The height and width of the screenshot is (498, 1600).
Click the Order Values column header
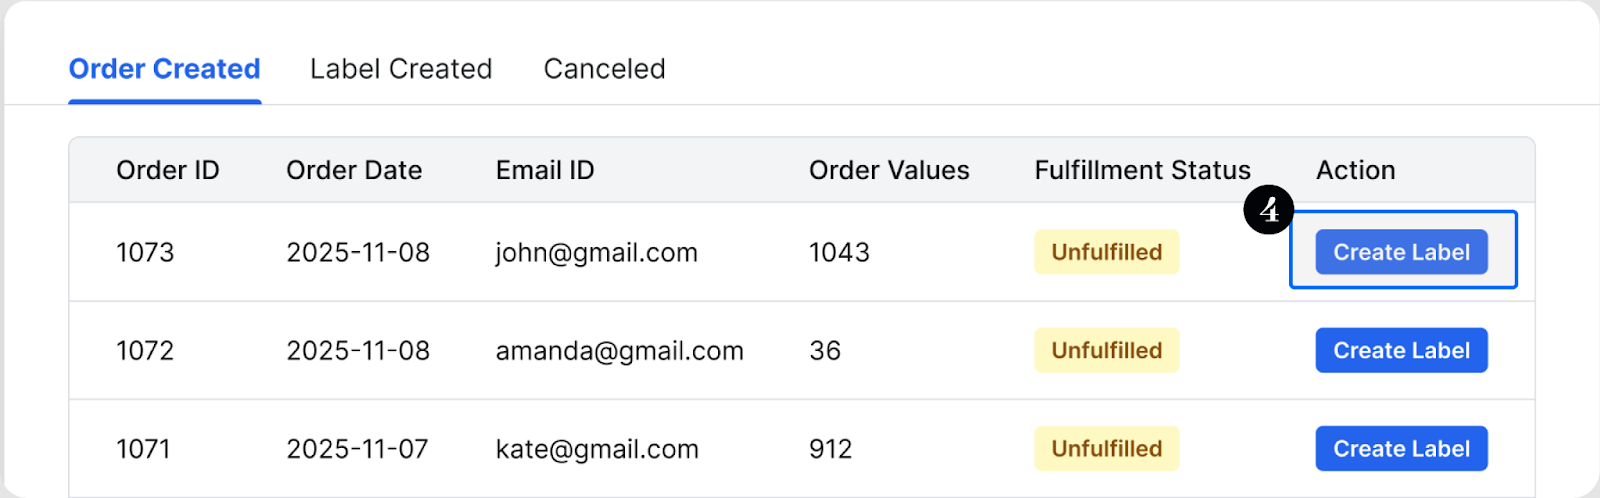[x=889, y=170]
